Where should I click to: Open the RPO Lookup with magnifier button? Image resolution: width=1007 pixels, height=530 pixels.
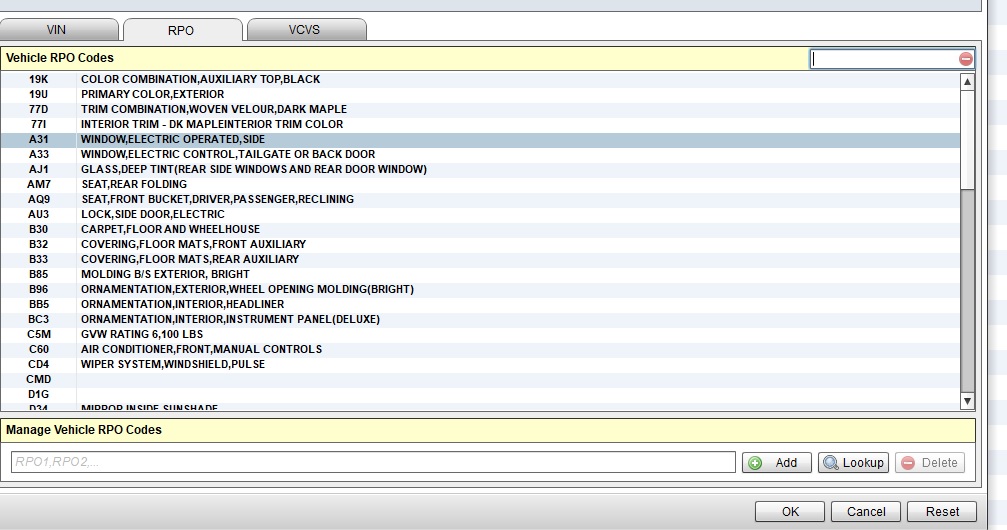point(853,463)
